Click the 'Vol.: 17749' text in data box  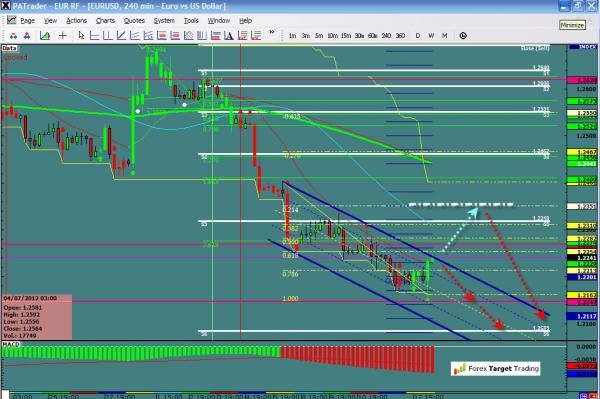pos(20,335)
